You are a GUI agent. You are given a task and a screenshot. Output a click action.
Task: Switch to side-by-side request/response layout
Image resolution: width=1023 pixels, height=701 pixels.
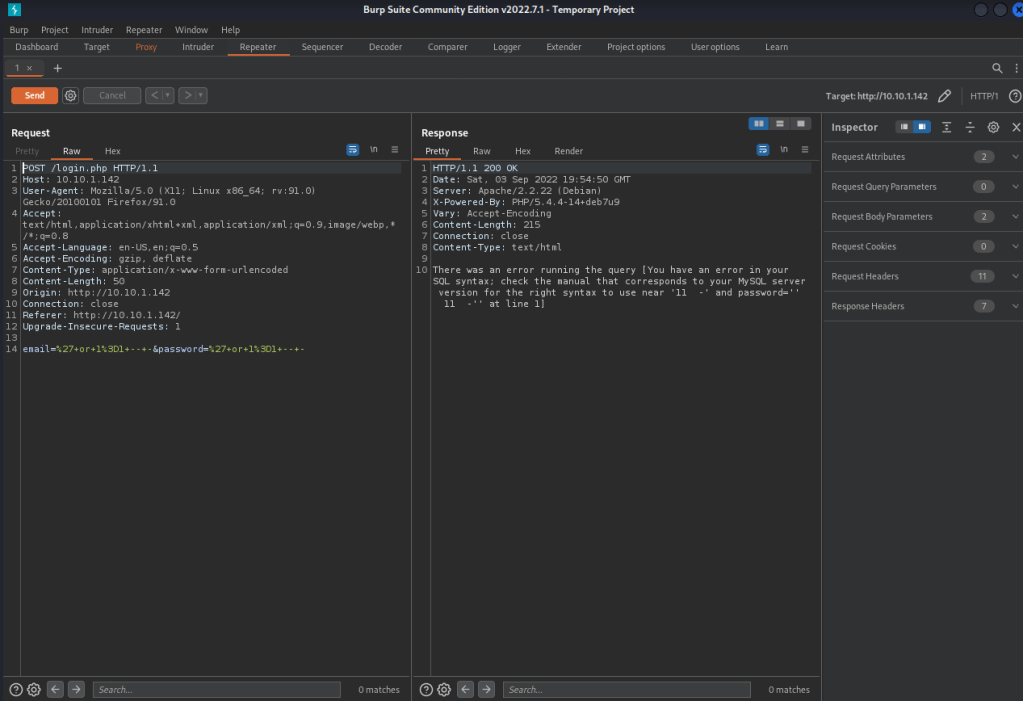click(x=759, y=123)
